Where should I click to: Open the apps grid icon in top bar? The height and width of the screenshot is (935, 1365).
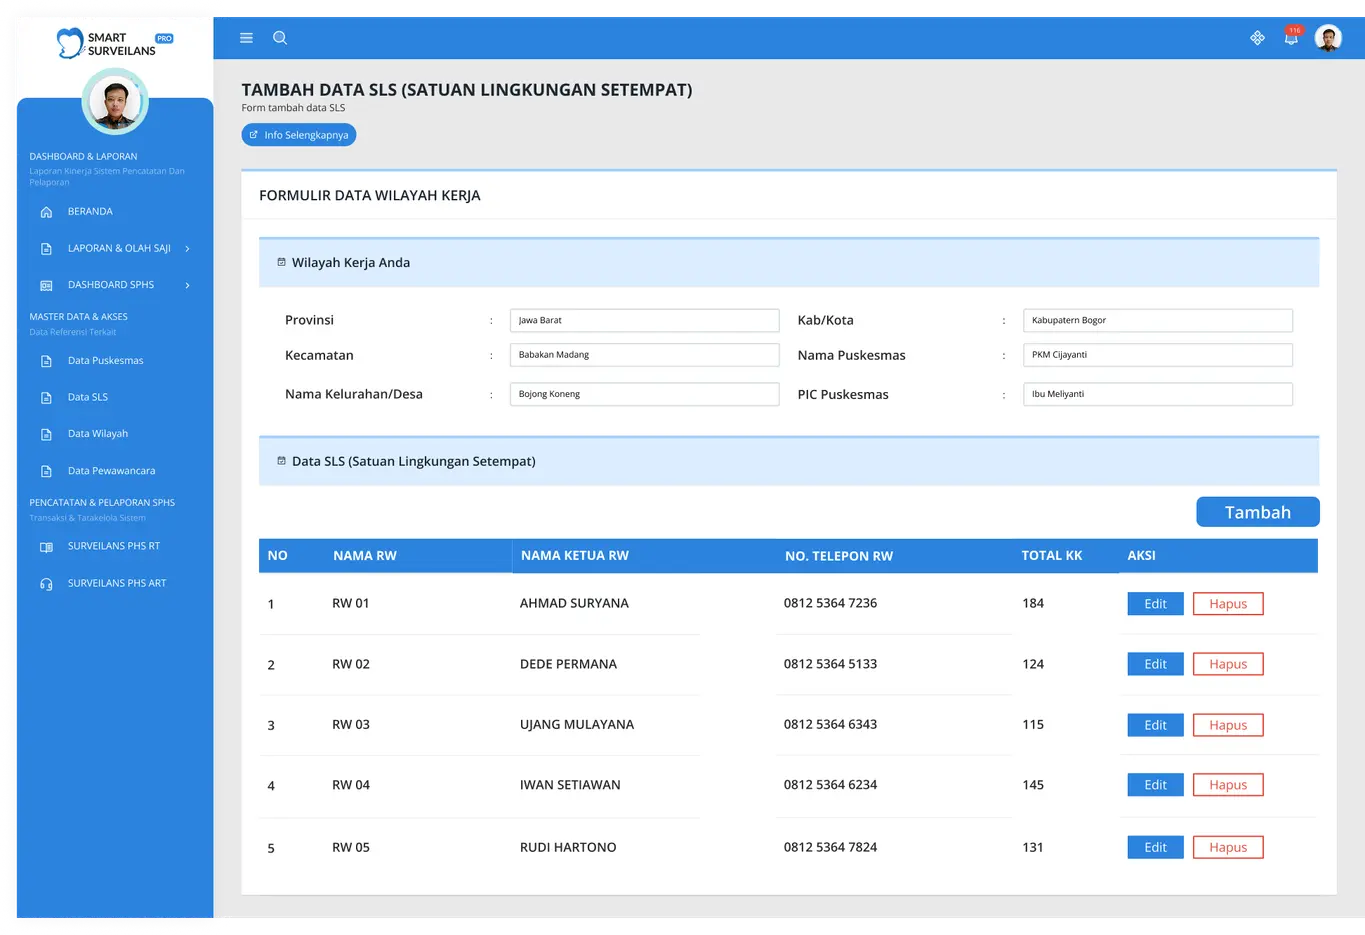click(1257, 38)
